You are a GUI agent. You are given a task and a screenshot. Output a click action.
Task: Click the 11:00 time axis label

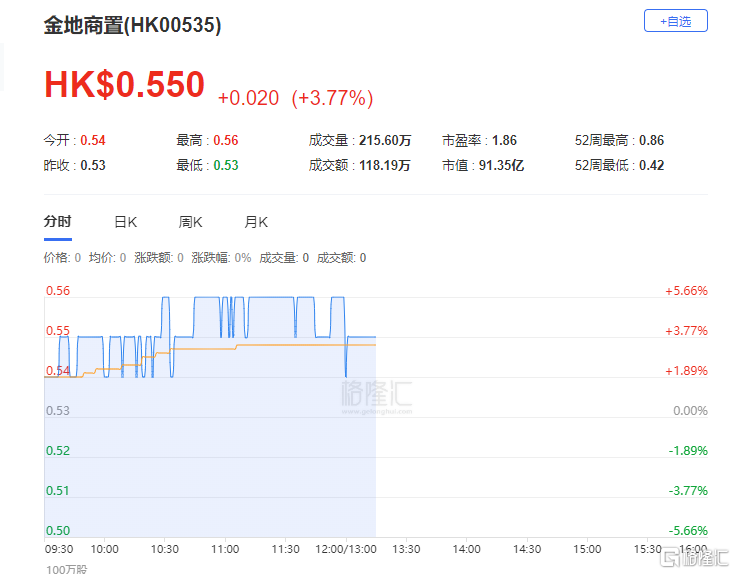(x=225, y=549)
